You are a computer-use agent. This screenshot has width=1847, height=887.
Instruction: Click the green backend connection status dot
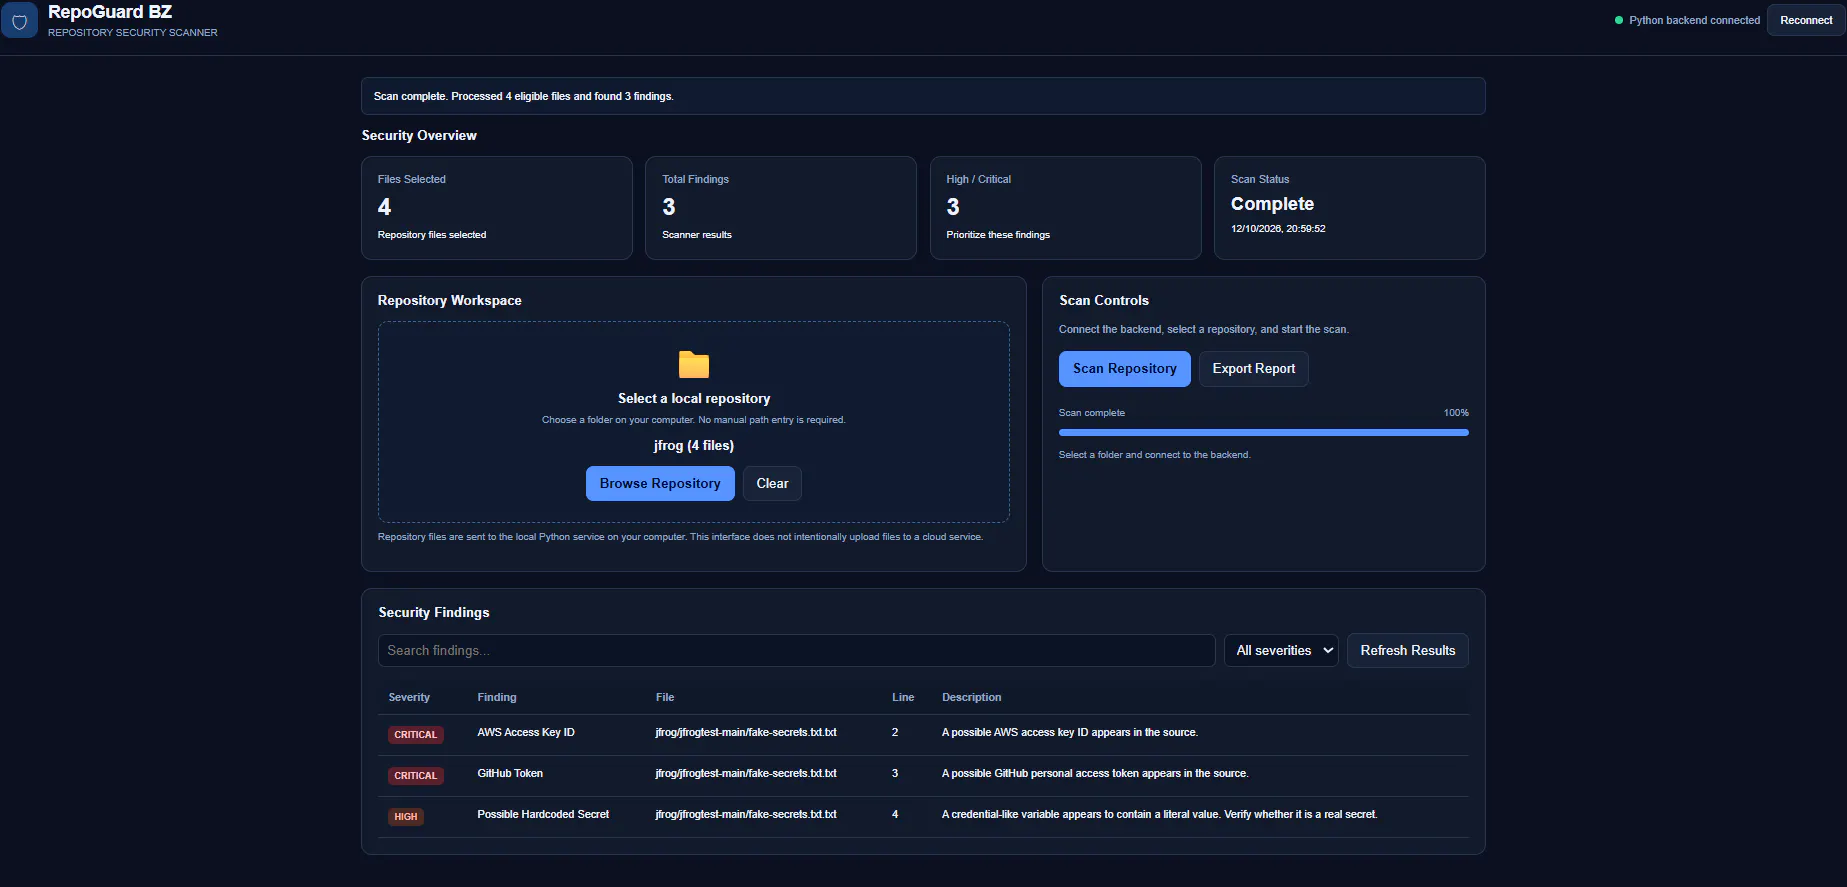(x=1619, y=20)
